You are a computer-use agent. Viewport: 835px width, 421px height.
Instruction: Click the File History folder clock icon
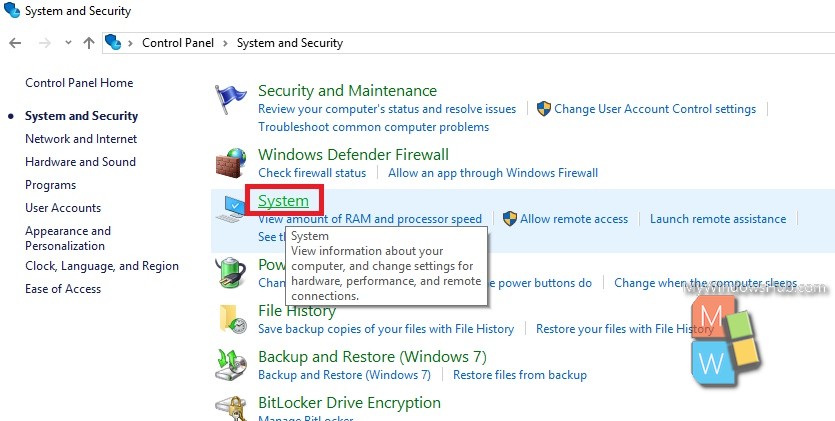coord(233,319)
